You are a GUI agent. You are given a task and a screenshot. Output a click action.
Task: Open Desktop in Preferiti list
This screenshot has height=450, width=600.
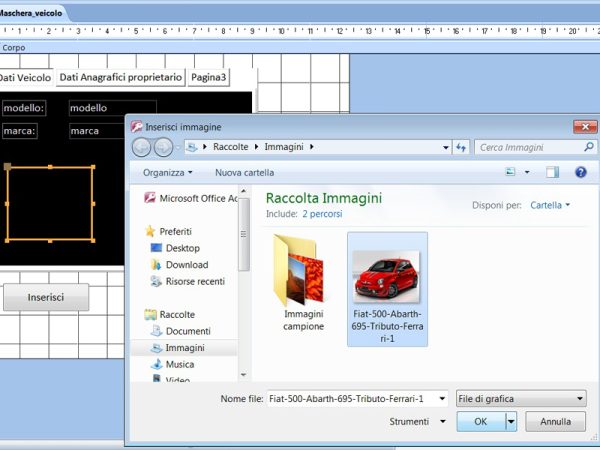(182, 248)
